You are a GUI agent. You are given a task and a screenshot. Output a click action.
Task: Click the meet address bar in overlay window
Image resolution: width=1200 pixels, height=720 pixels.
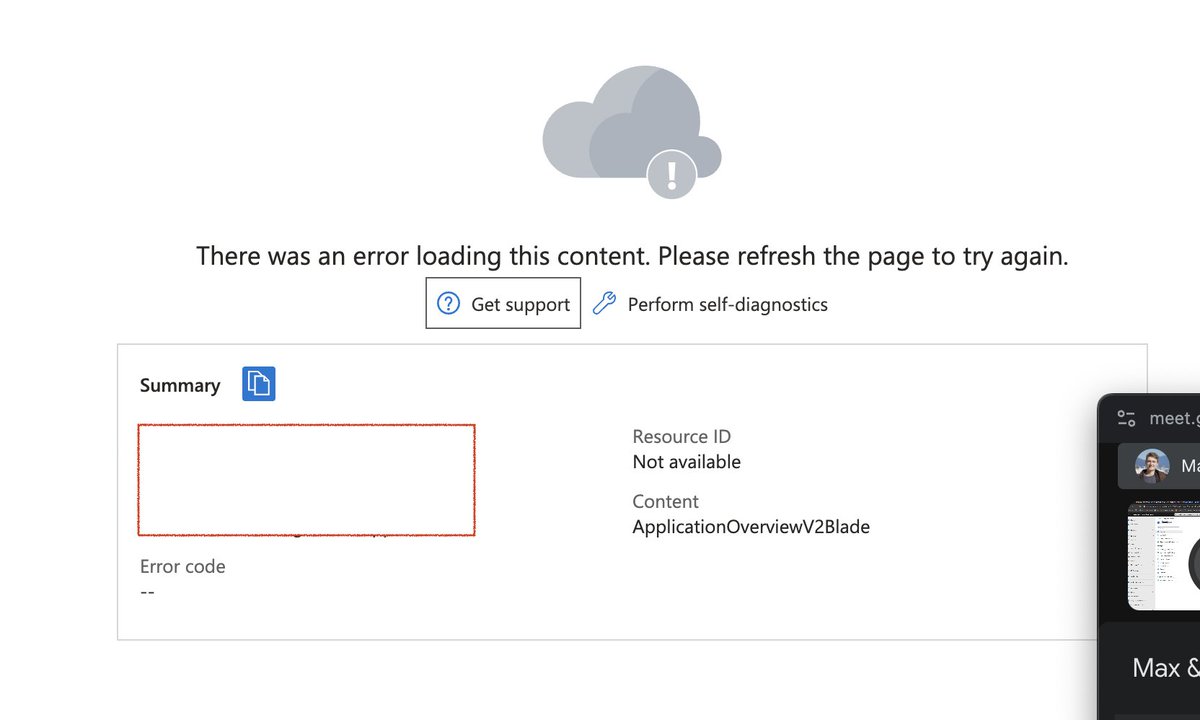(1174, 419)
